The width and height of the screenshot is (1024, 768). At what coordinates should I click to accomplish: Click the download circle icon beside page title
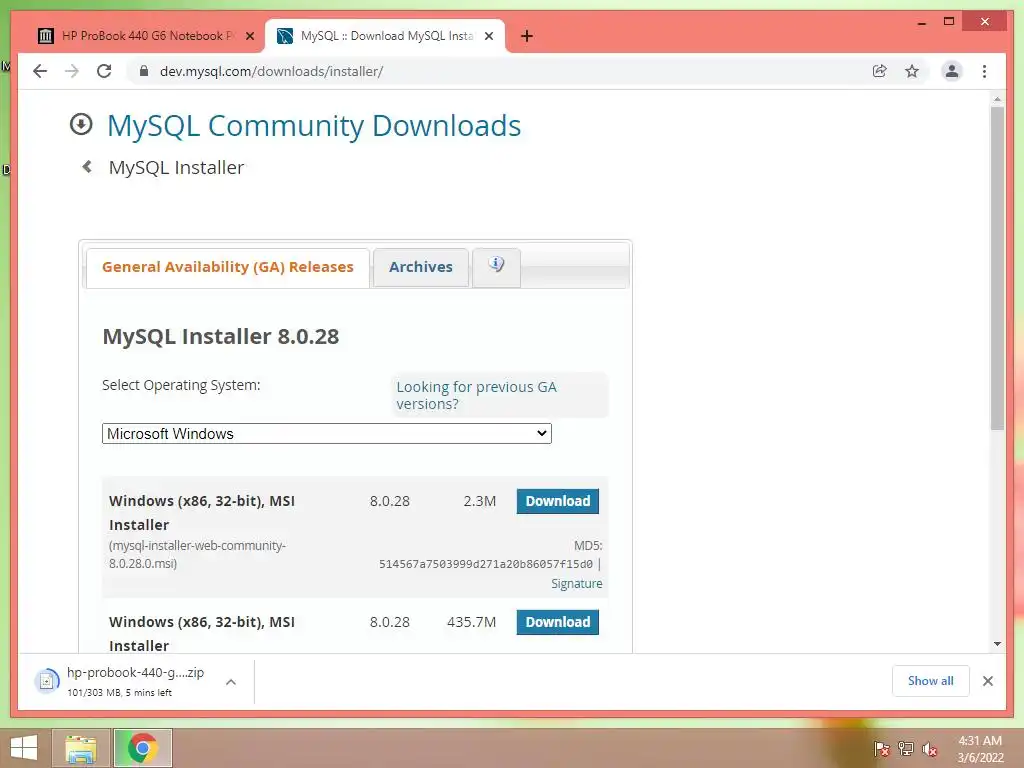click(x=81, y=124)
